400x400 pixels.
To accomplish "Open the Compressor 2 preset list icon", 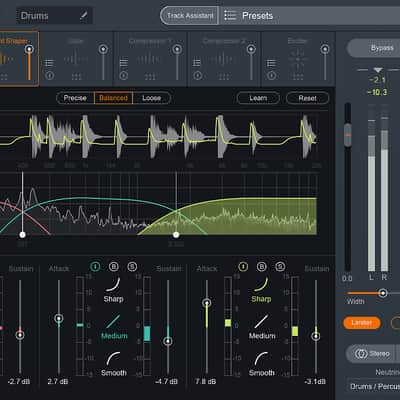I will [197, 63].
